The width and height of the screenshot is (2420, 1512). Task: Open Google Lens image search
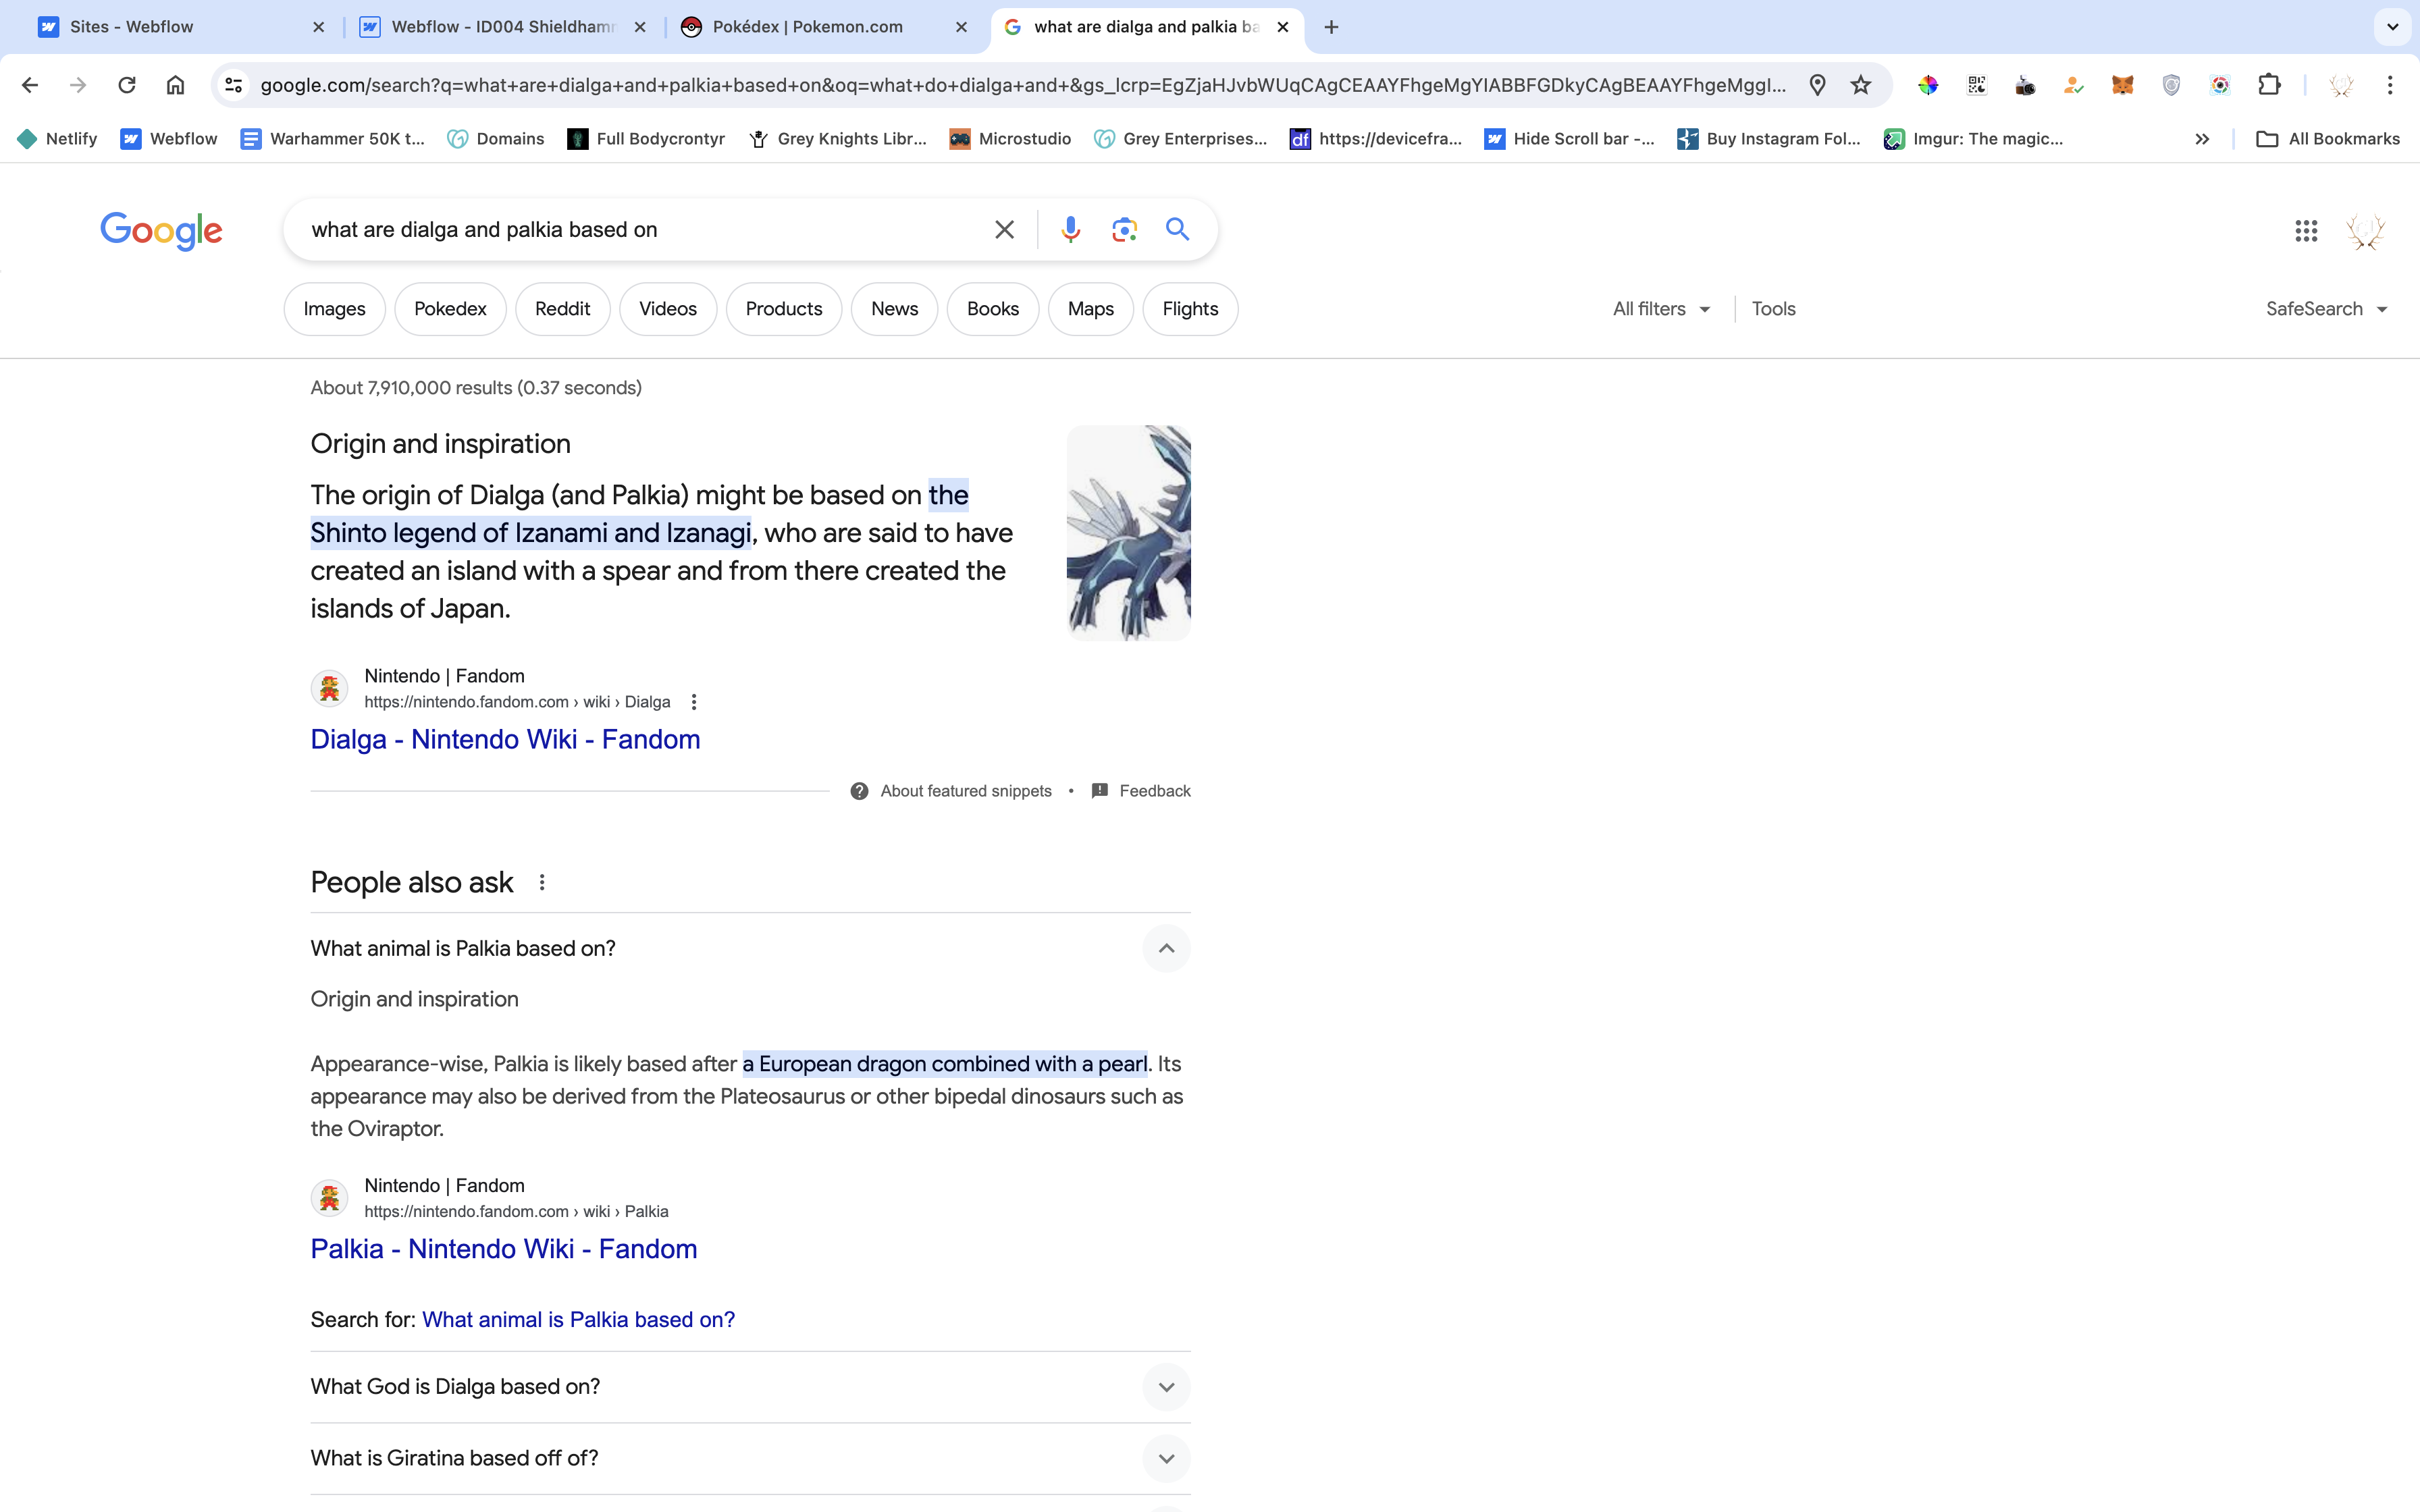point(1124,229)
